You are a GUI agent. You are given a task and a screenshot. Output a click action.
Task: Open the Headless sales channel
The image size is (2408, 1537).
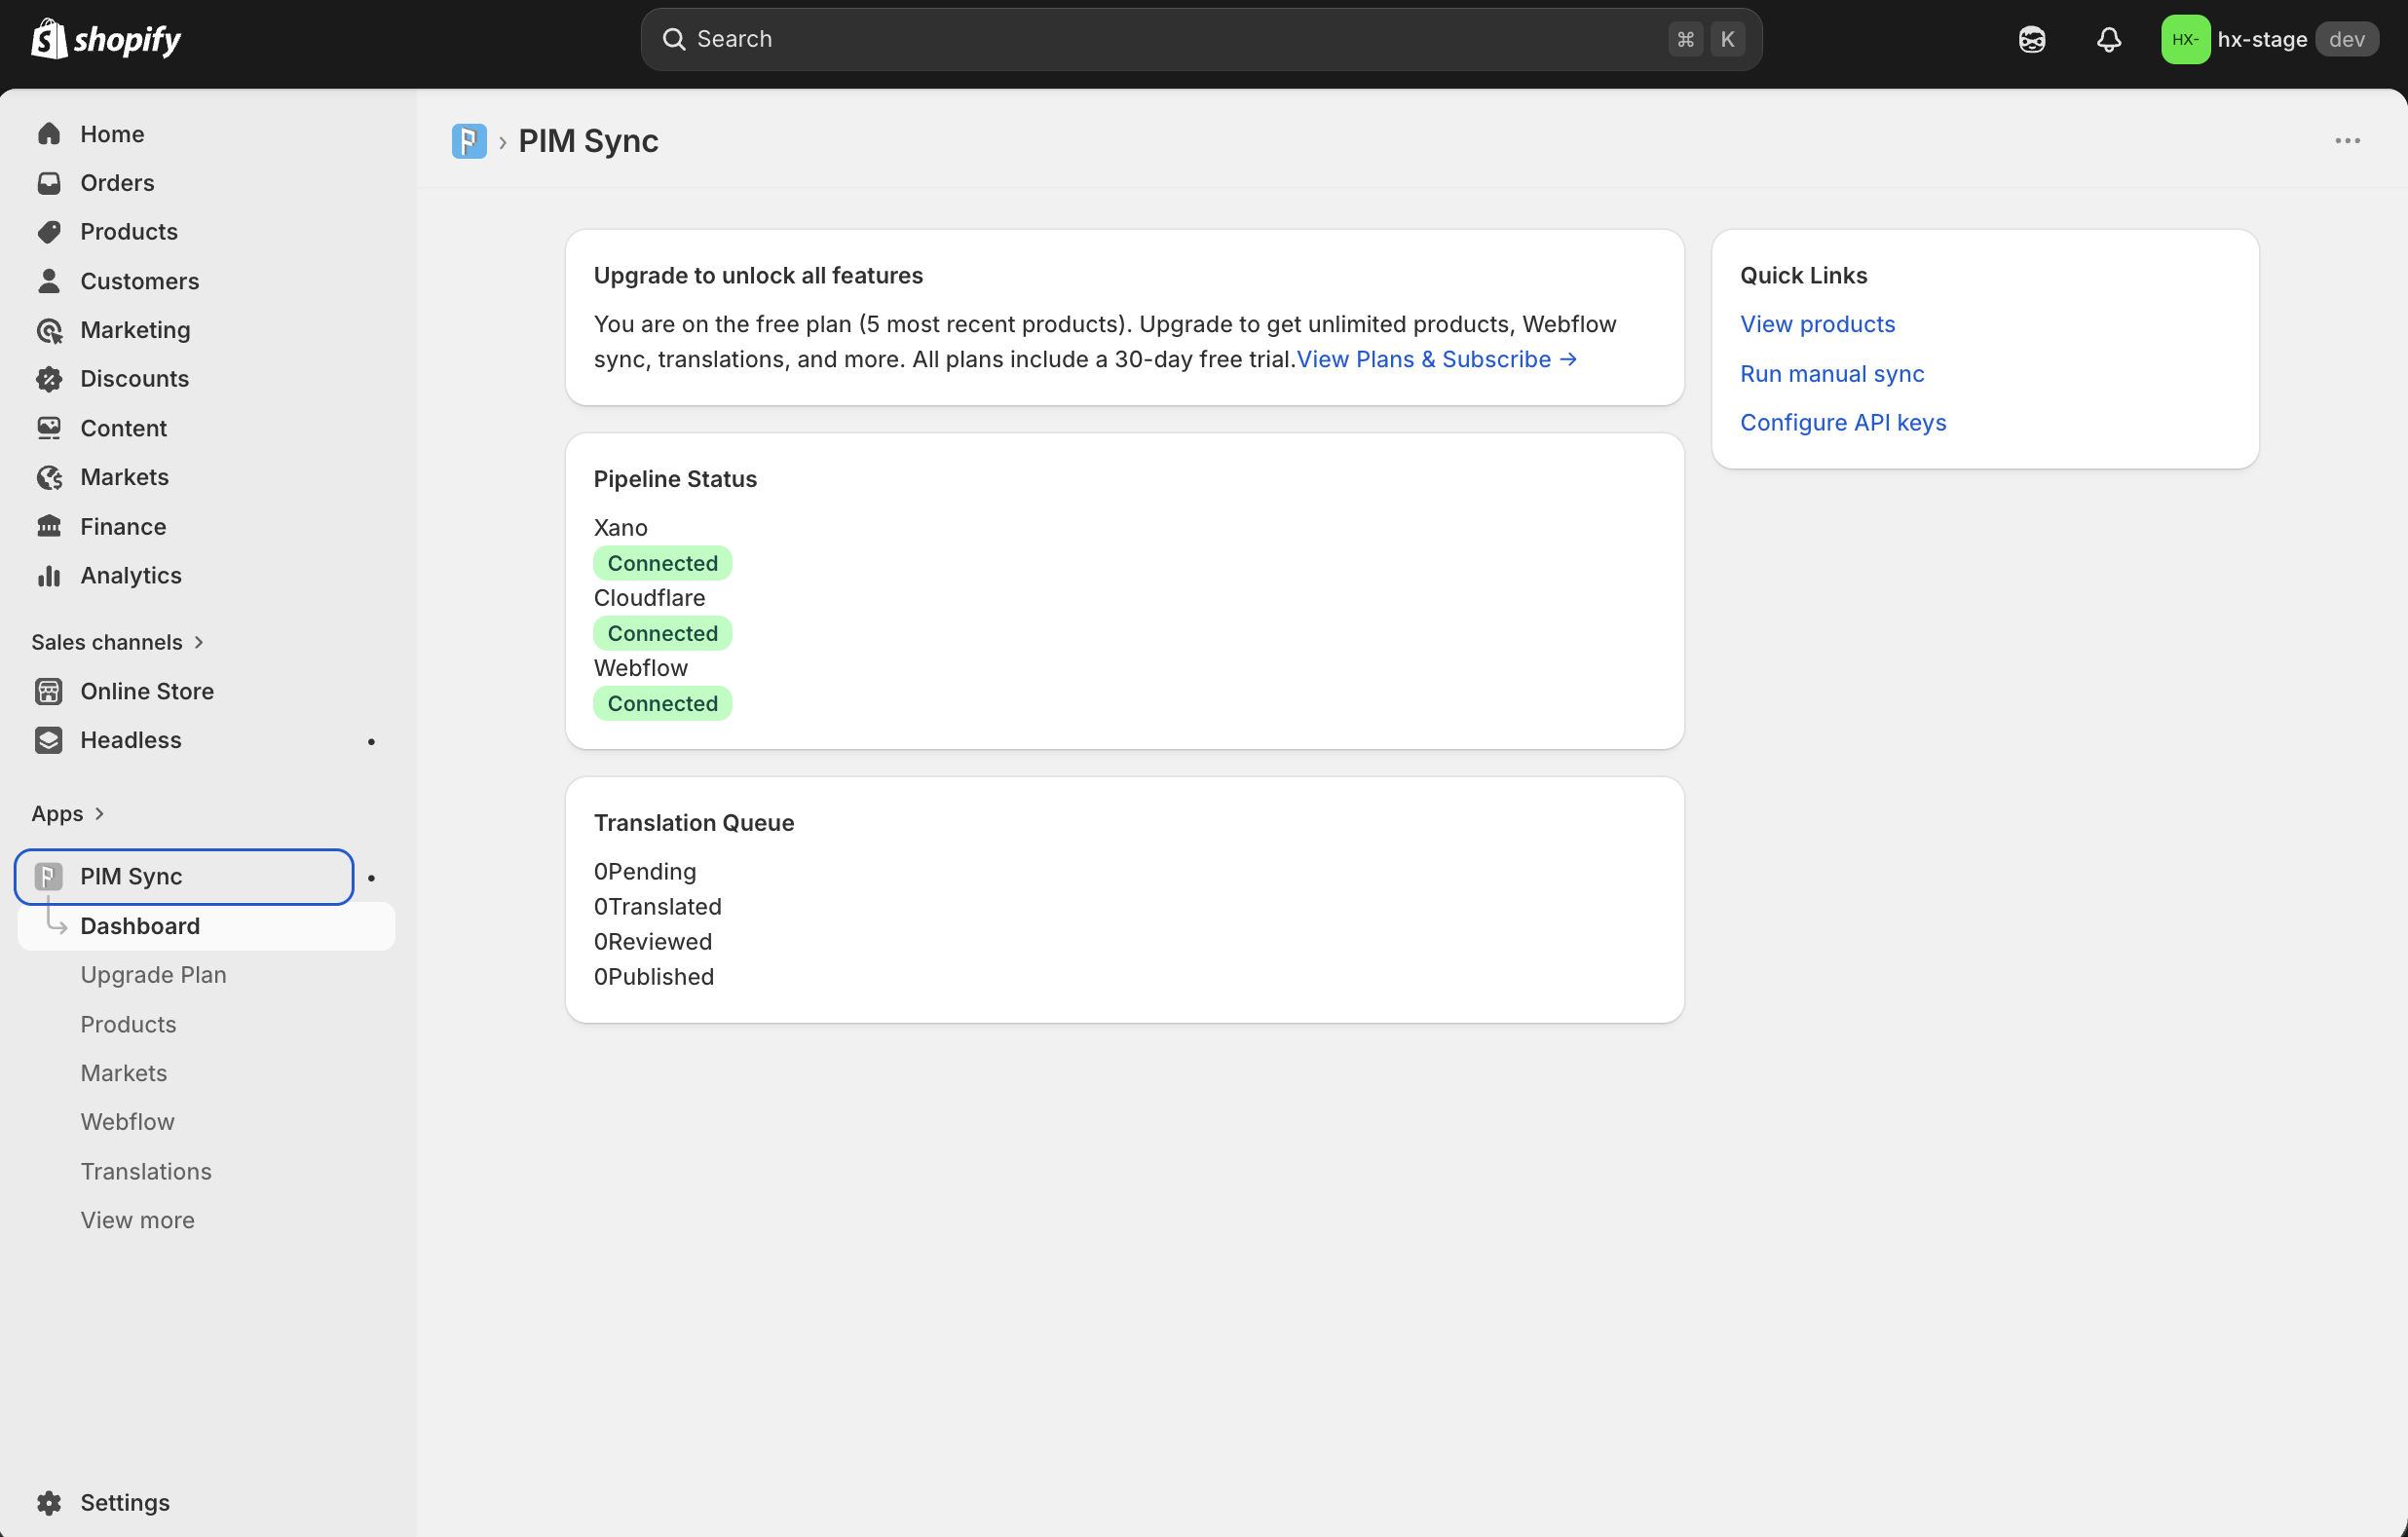(x=184, y=740)
